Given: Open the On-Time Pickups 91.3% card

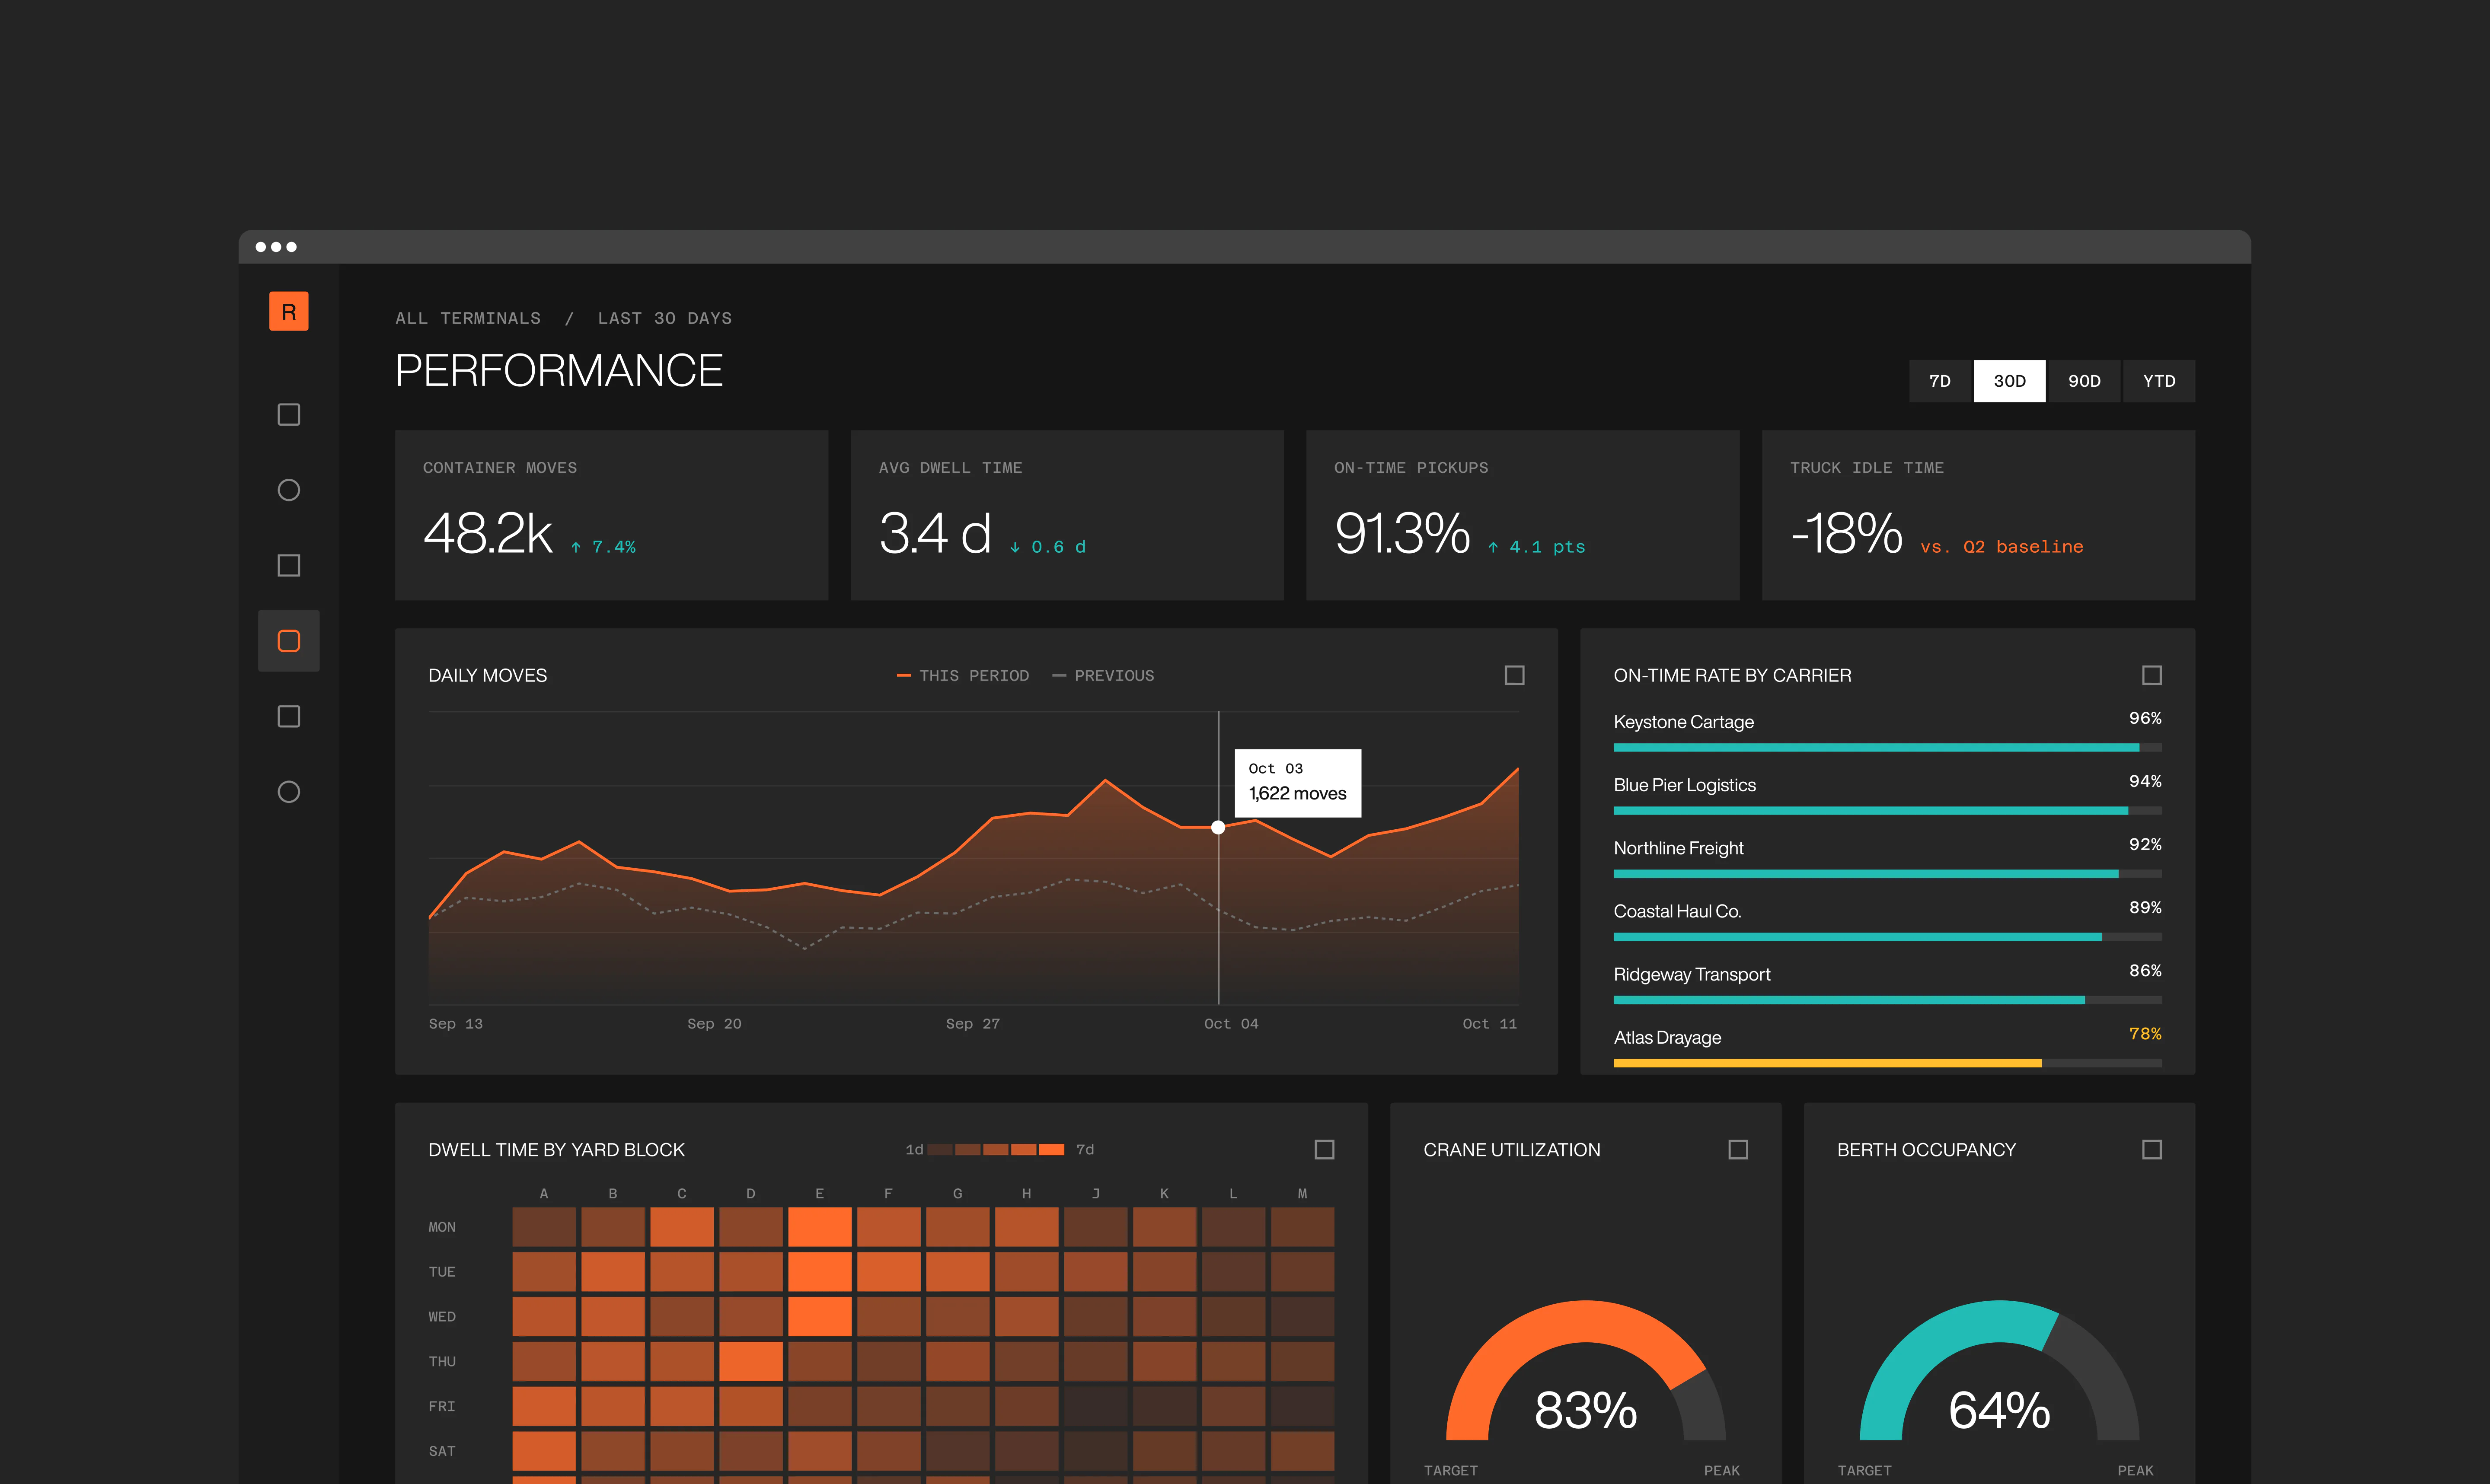Looking at the screenshot, I should coord(1522,515).
